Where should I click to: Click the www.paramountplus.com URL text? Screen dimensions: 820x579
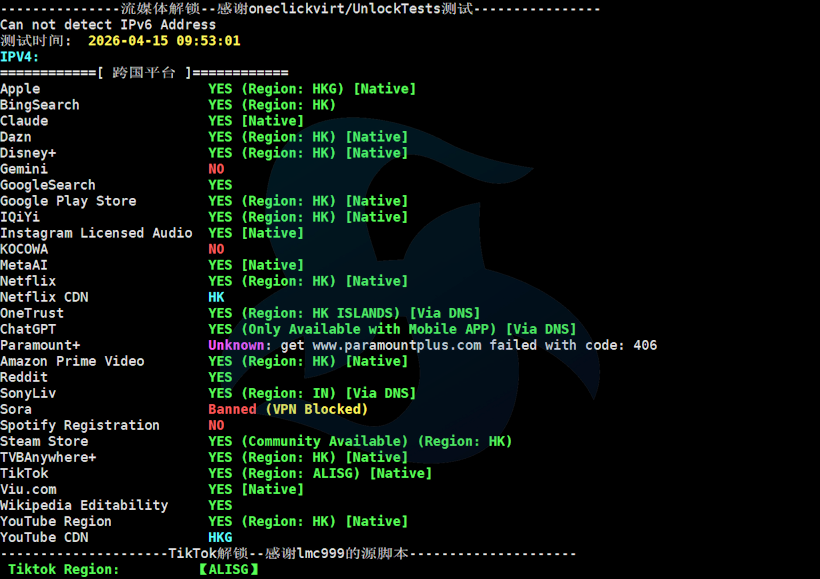[x=396, y=345]
